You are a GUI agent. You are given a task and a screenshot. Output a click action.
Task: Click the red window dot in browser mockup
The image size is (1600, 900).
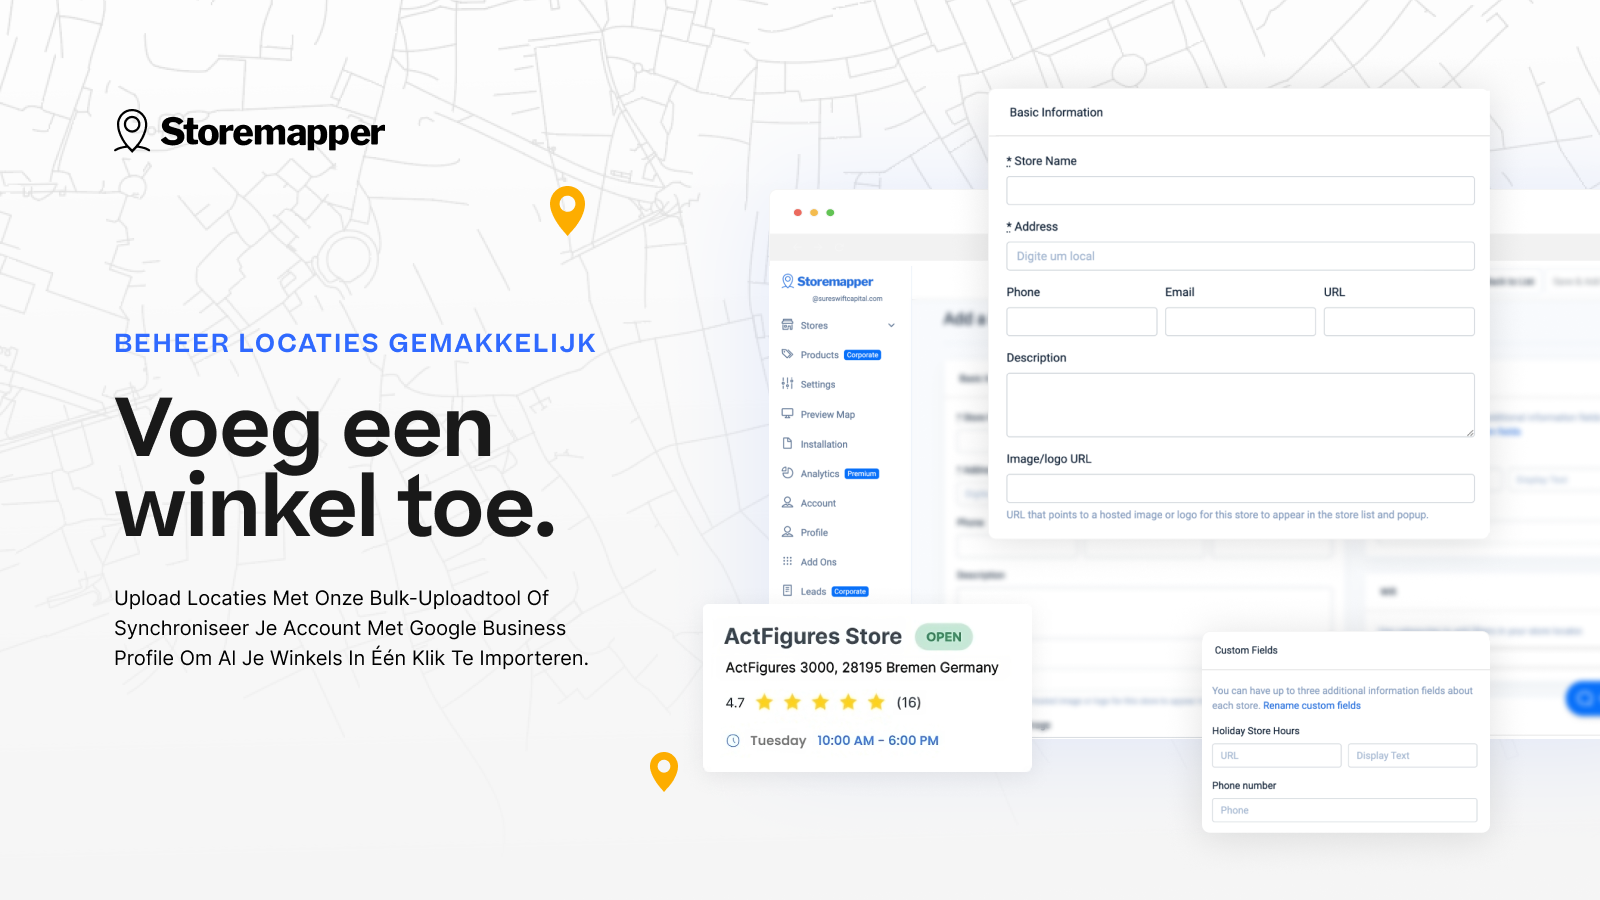797,213
